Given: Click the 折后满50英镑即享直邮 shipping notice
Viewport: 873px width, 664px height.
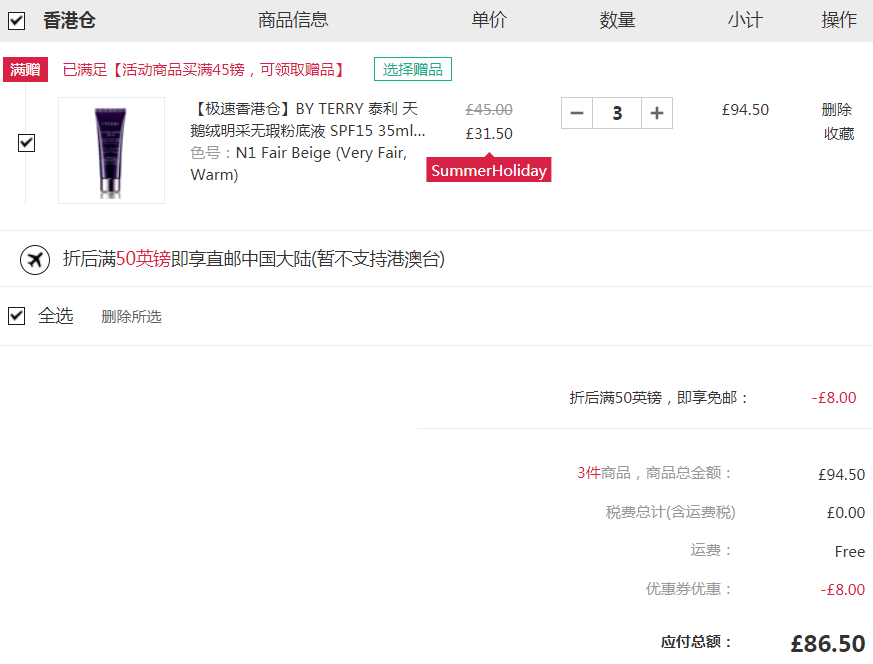Looking at the screenshot, I should pyautogui.click(x=254, y=259).
